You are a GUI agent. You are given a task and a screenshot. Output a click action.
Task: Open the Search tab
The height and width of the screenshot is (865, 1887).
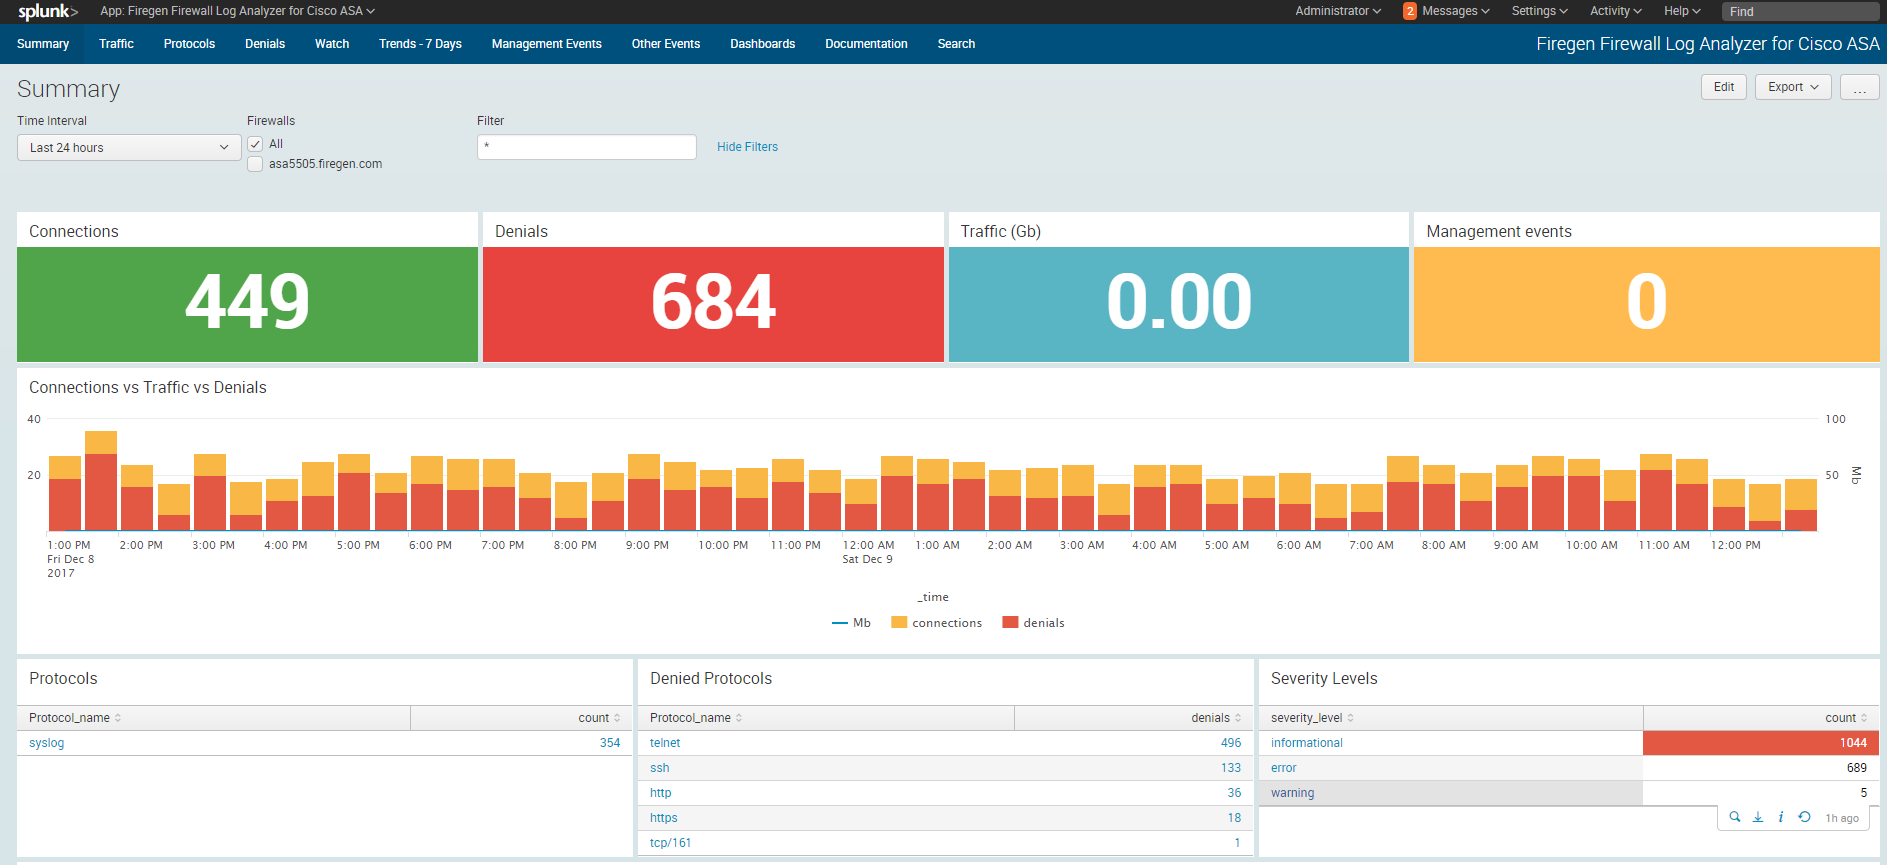(x=956, y=44)
